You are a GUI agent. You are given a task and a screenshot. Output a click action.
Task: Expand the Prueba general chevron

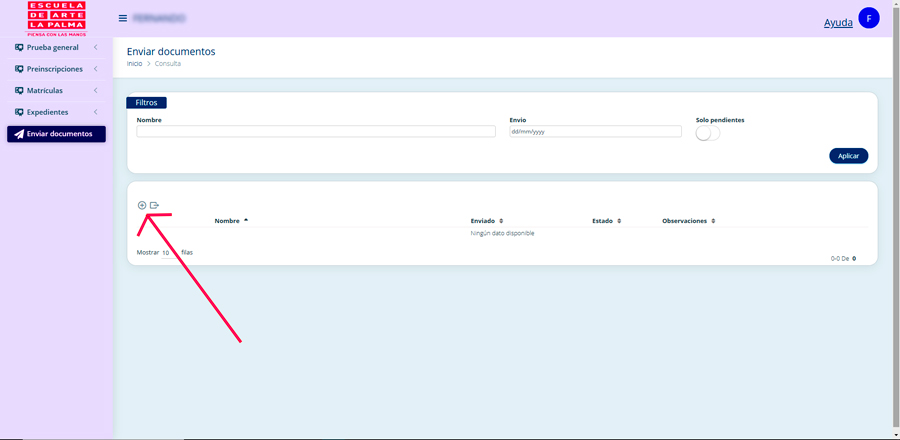pyautogui.click(x=95, y=48)
